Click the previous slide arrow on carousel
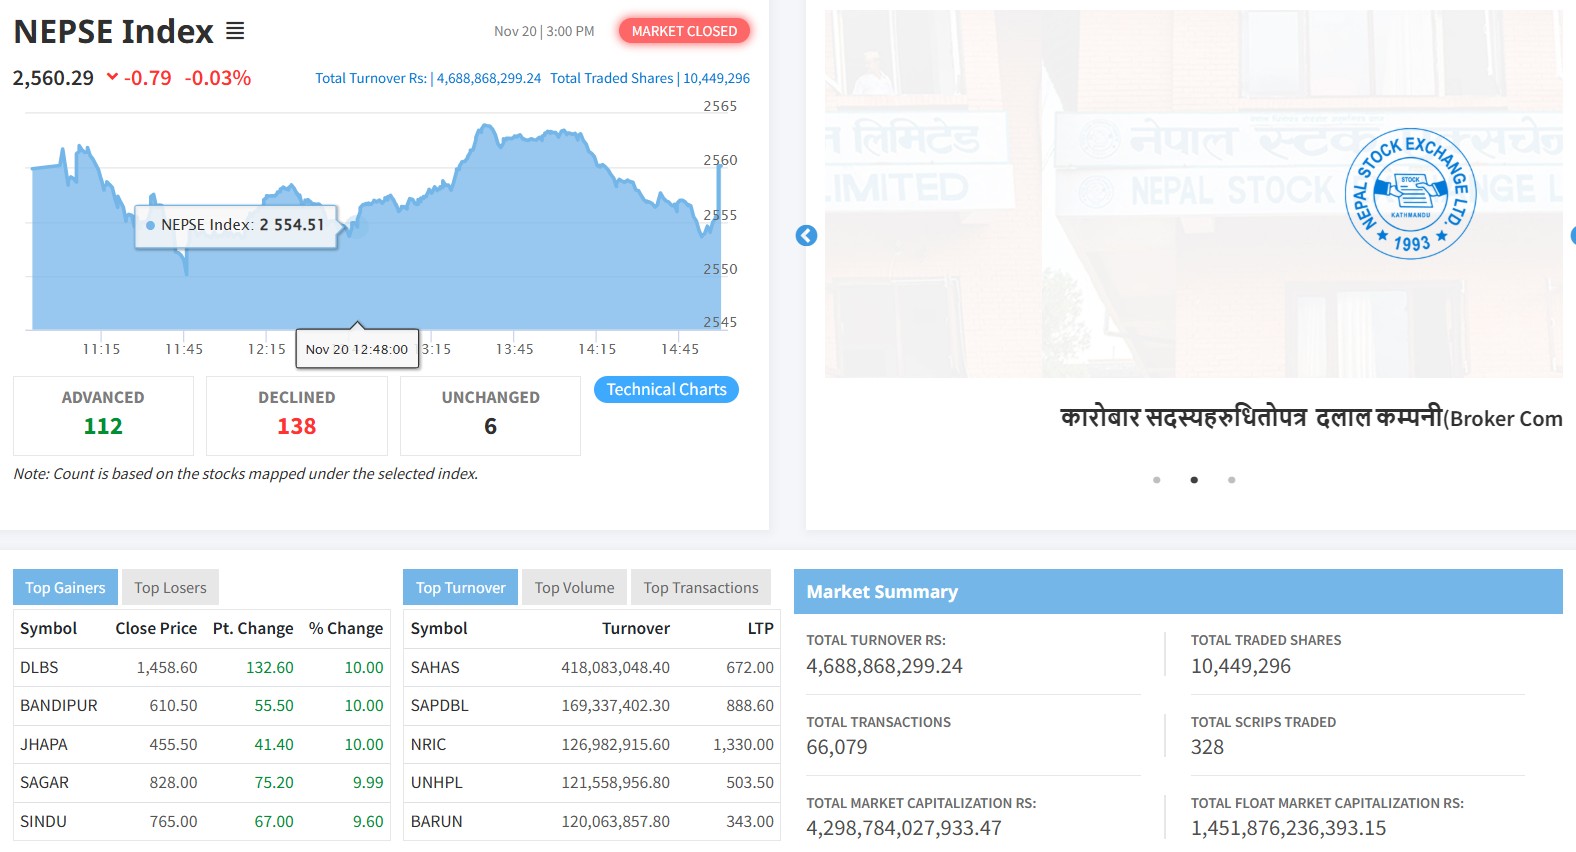The height and width of the screenshot is (852, 1576). pos(806,235)
